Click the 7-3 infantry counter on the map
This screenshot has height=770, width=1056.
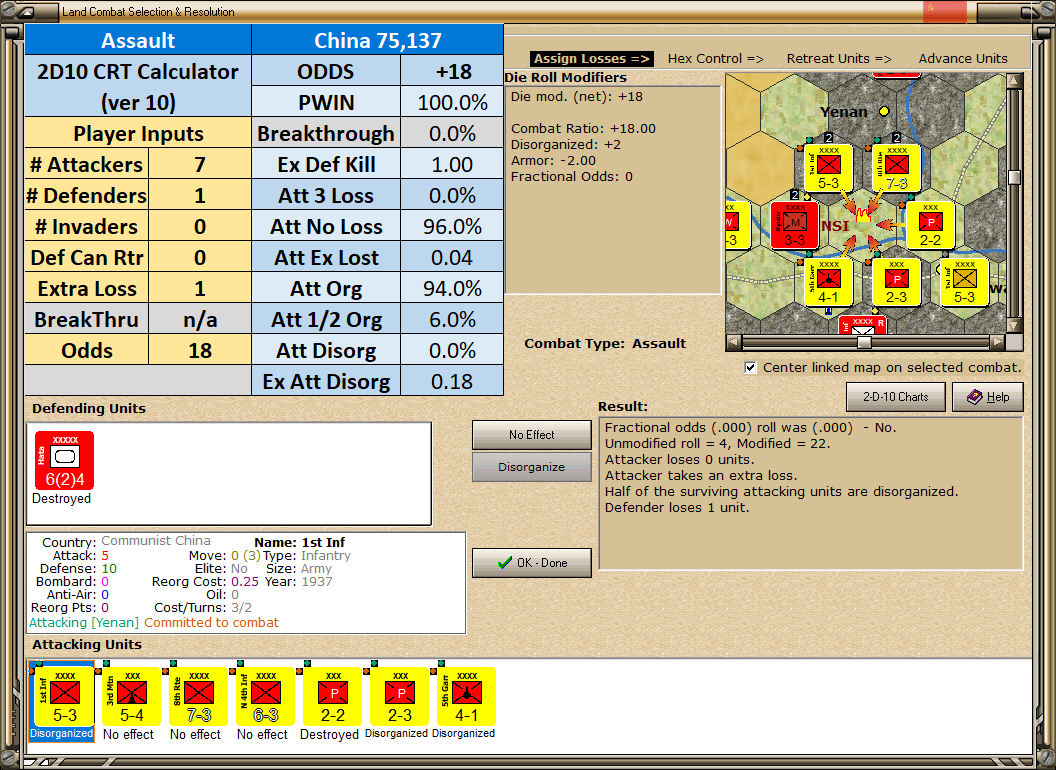click(x=896, y=168)
